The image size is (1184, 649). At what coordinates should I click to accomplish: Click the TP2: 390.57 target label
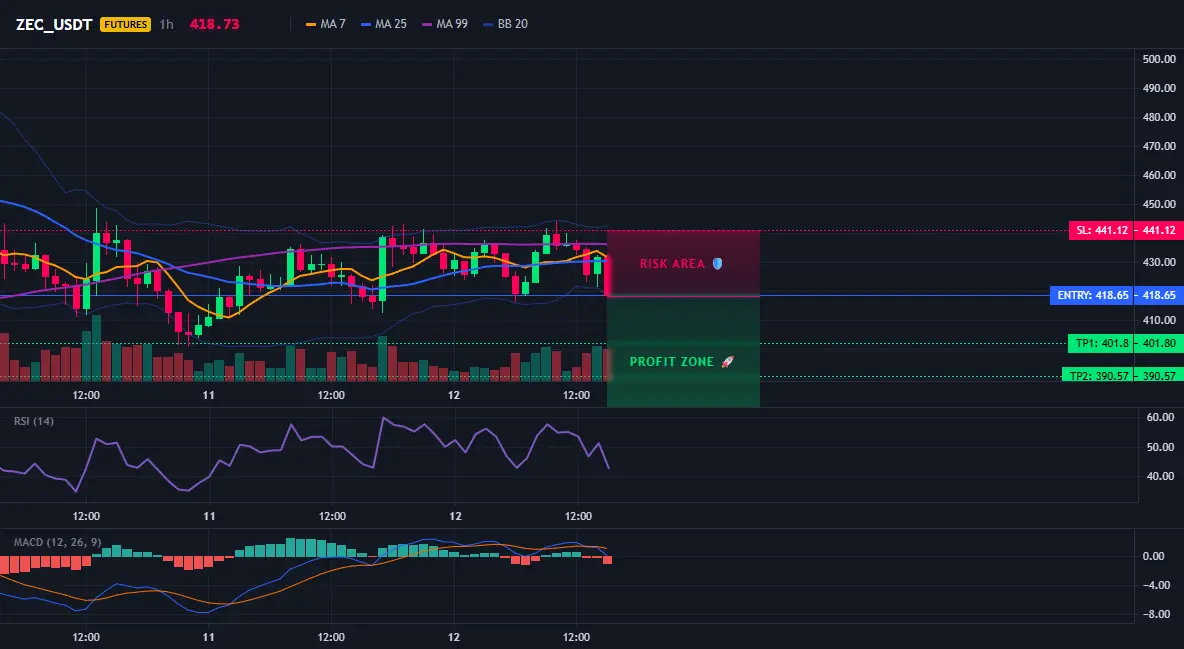(1096, 375)
